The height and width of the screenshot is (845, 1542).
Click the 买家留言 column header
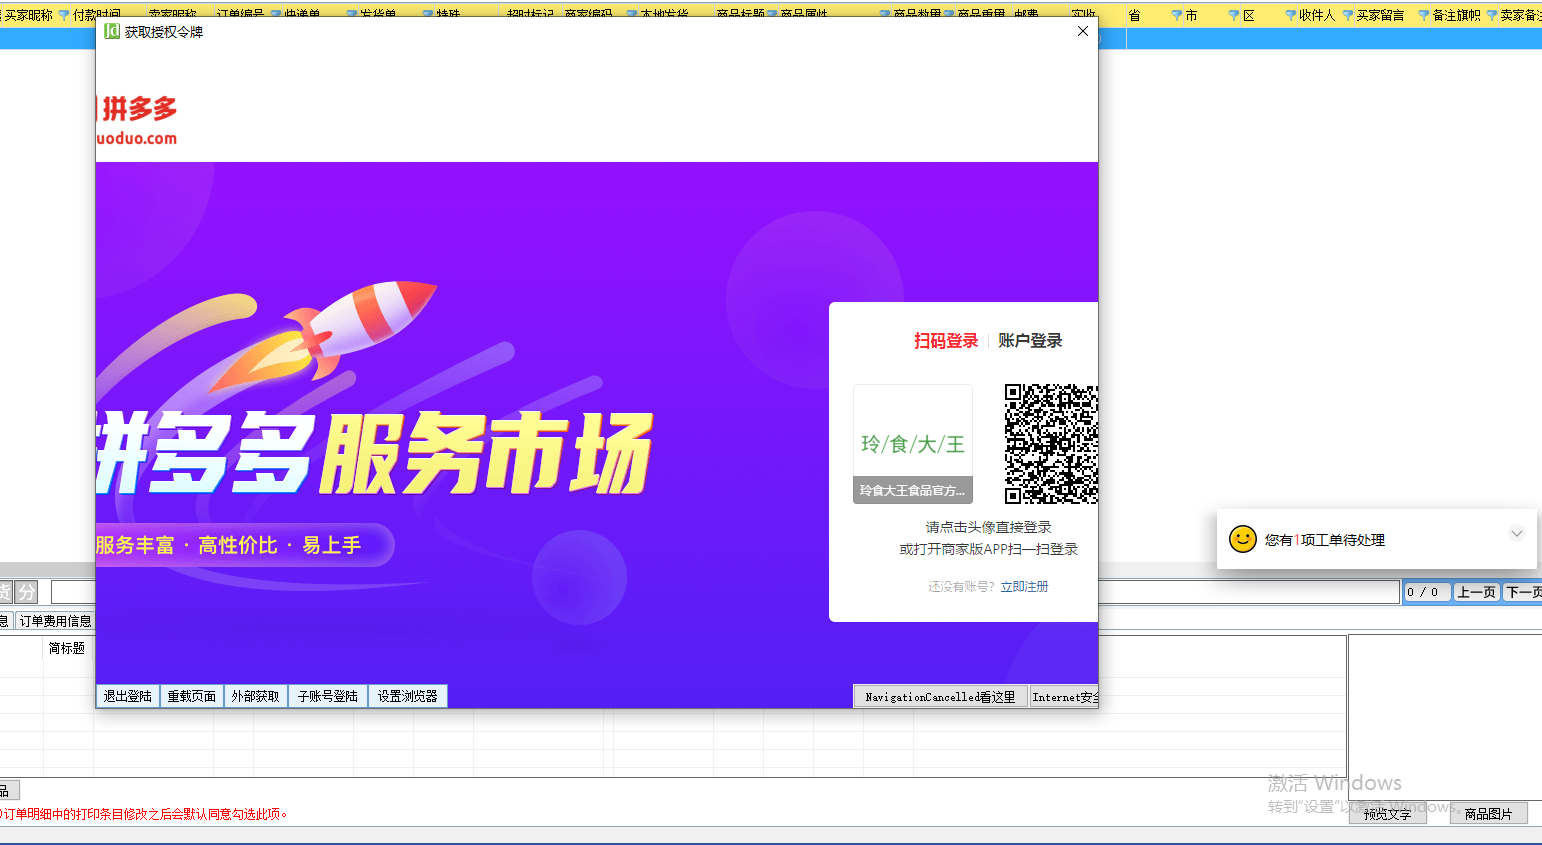click(x=1380, y=16)
